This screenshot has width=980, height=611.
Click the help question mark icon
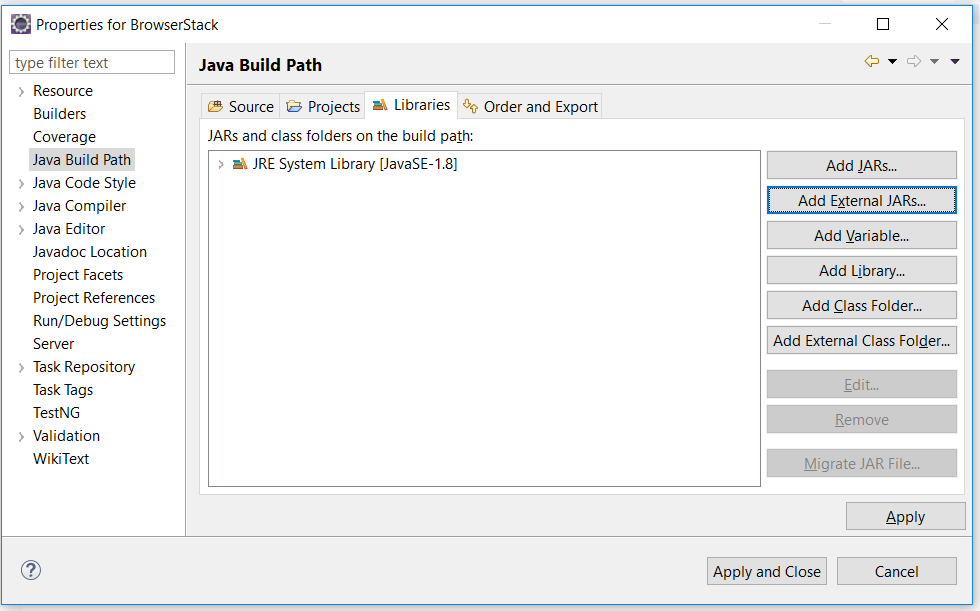(x=31, y=570)
